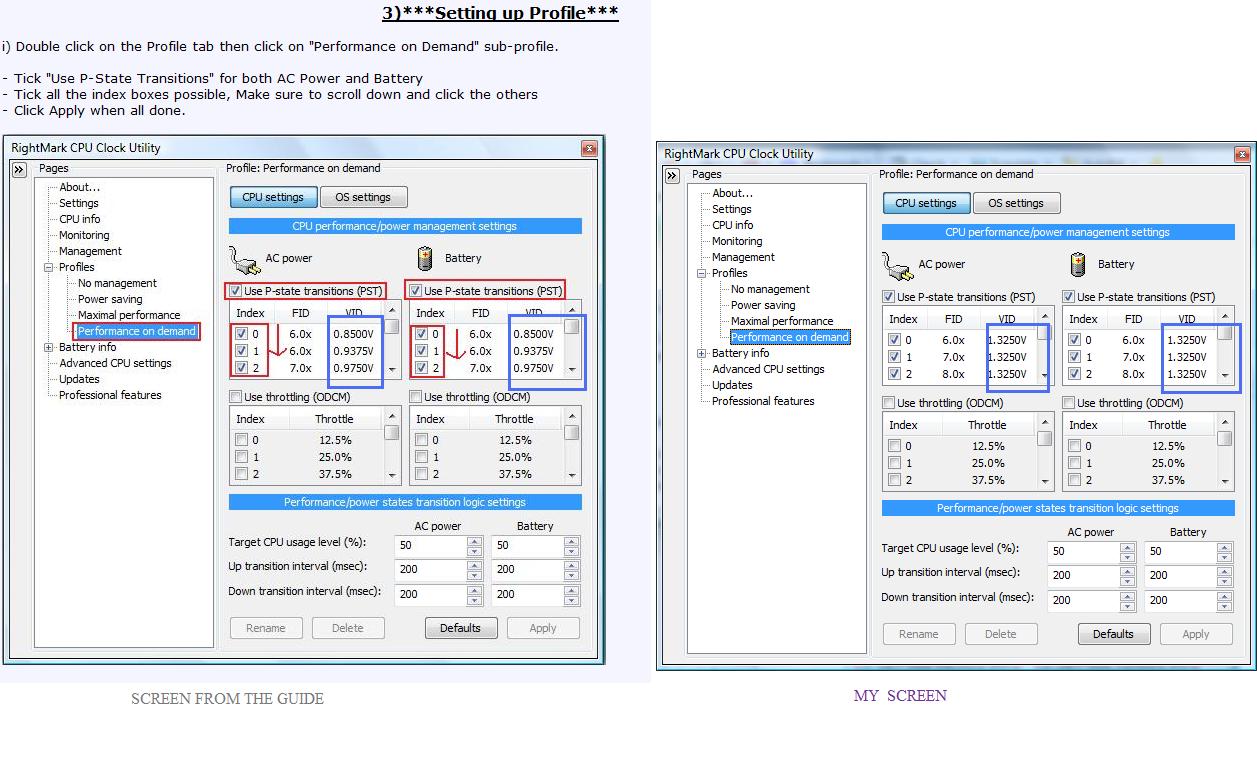Collapse the Pages panel in My Screen window
Screen dimensions: 1257x757
tap(672, 176)
